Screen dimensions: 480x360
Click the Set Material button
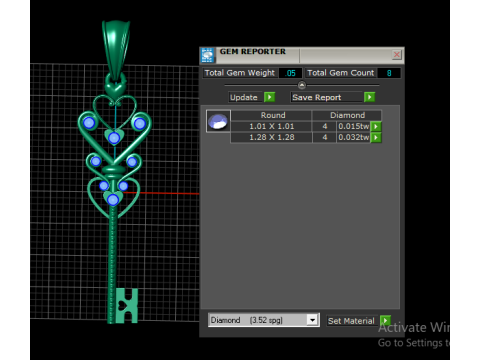[351, 321]
